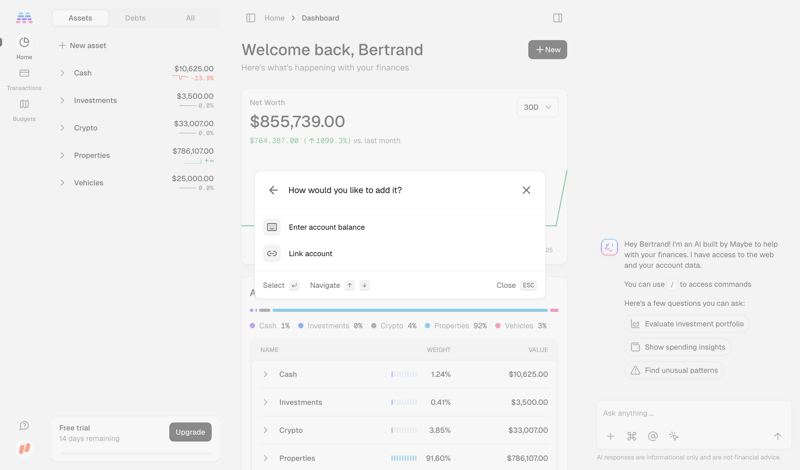Click the VALUE column header
Screen dimensions: 800x470
click(x=538, y=350)
